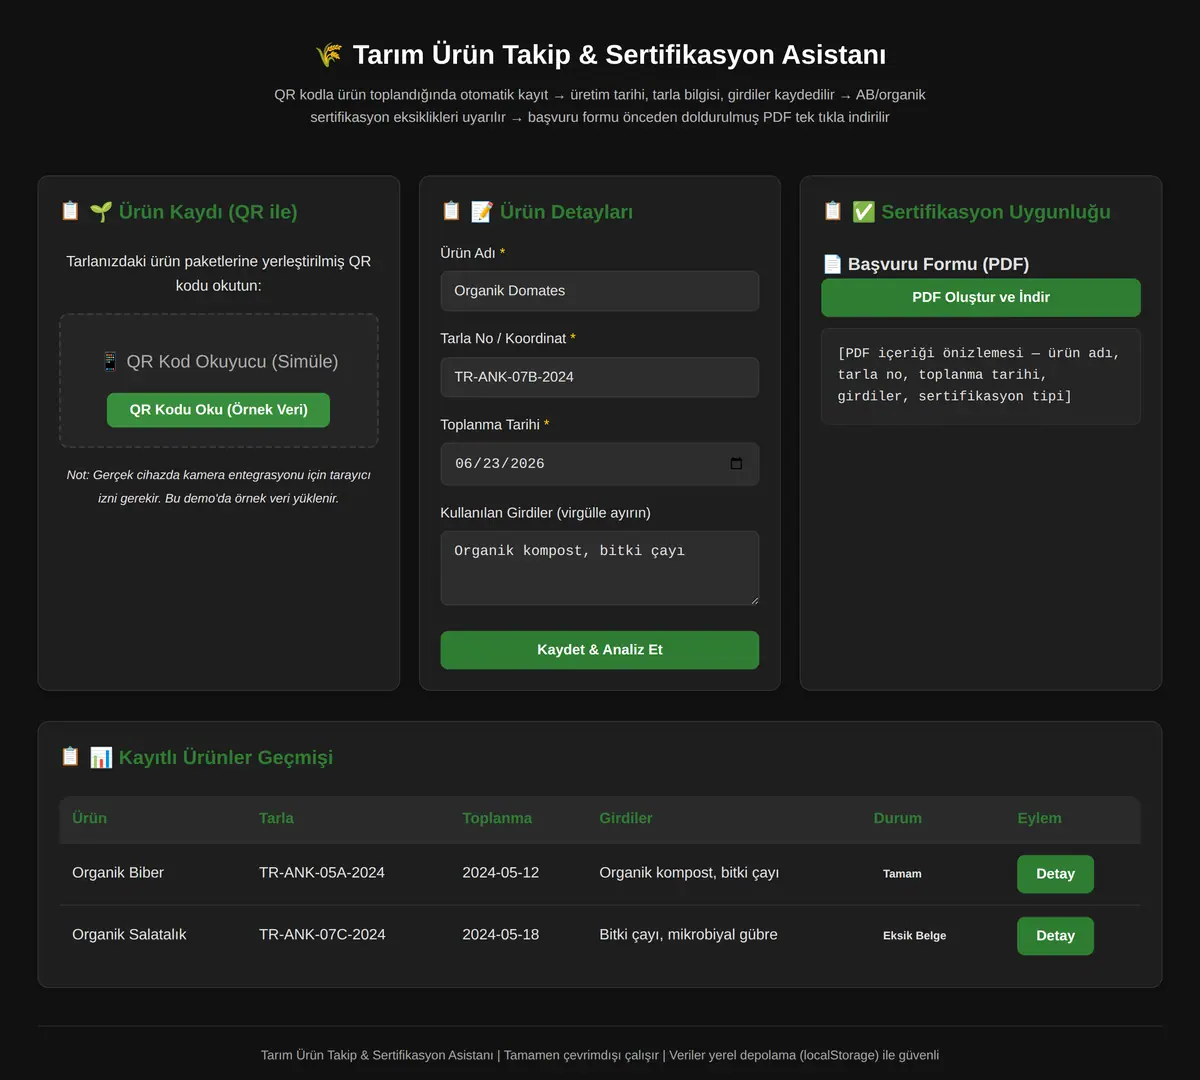Click the Organik Salatalık product cell
Screen dimensions: 1200x1080
pyautogui.click(x=129, y=935)
